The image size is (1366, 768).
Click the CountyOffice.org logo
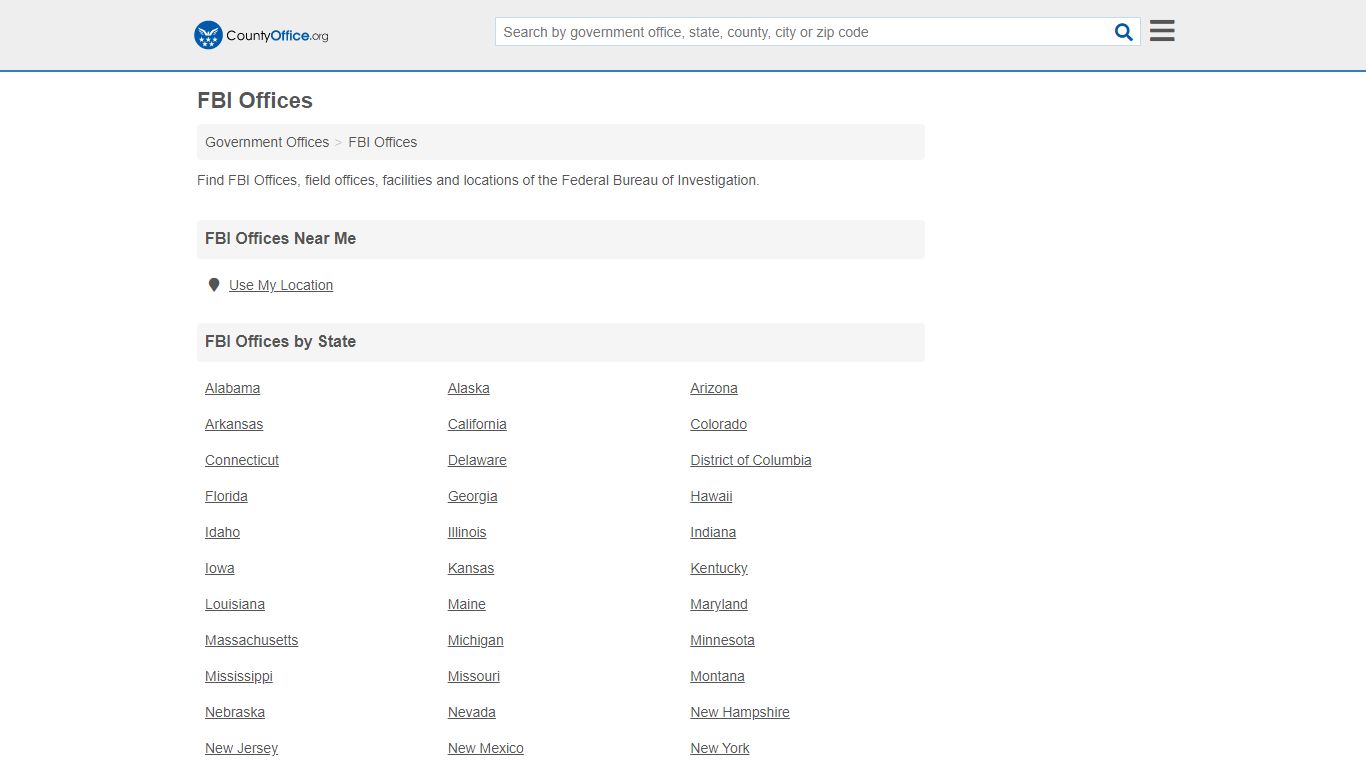(261, 35)
